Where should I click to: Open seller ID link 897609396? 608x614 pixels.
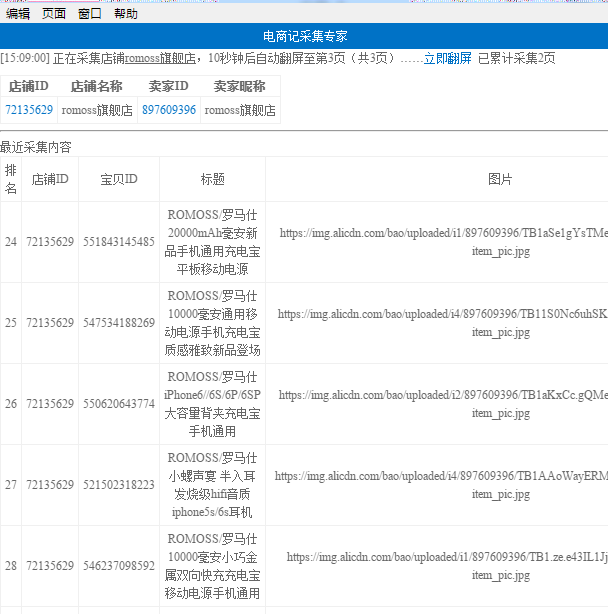[x=169, y=110]
